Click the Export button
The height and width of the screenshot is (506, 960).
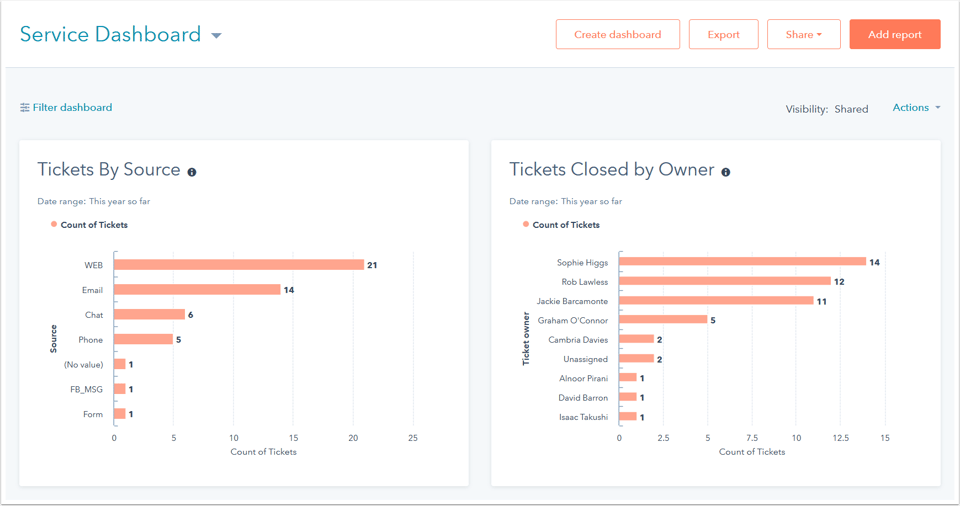tap(723, 34)
